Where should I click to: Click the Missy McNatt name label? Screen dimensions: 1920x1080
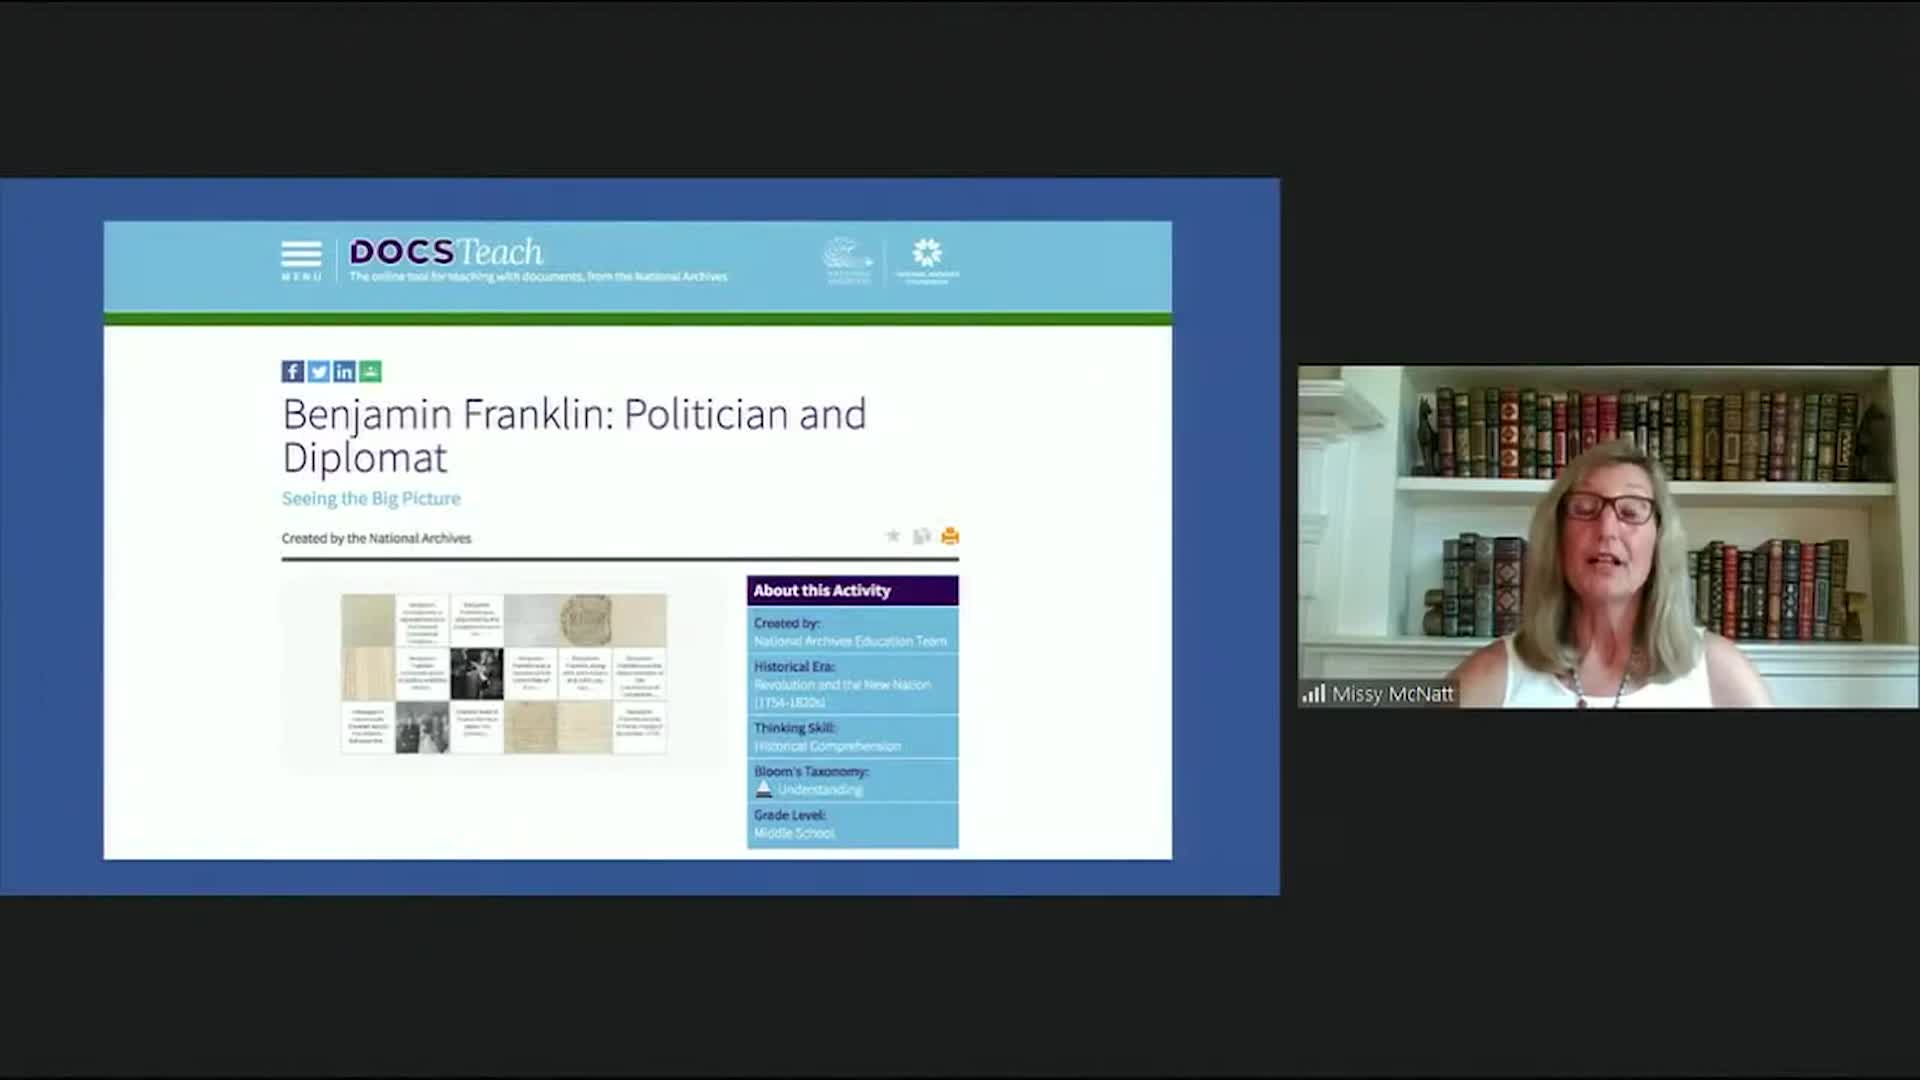click(1392, 693)
